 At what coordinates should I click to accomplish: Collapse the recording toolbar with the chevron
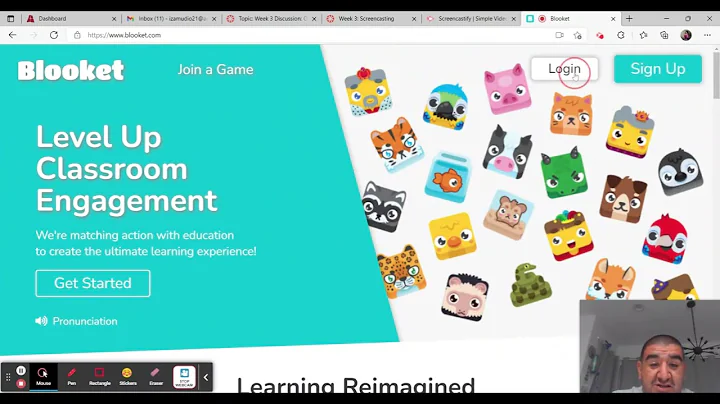(206, 377)
